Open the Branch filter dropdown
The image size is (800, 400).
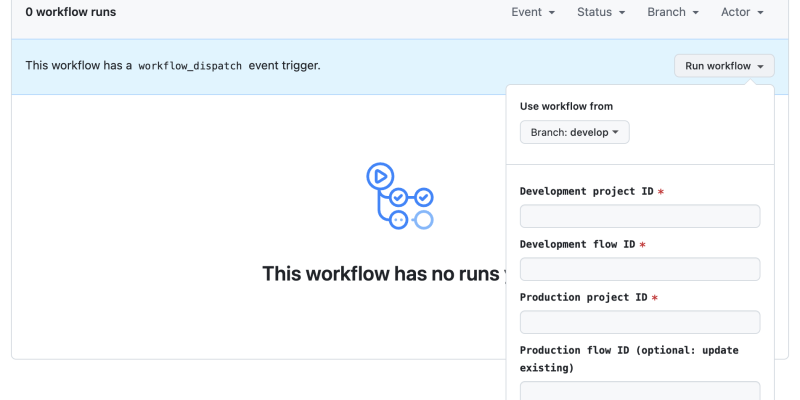(x=672, y=12)
